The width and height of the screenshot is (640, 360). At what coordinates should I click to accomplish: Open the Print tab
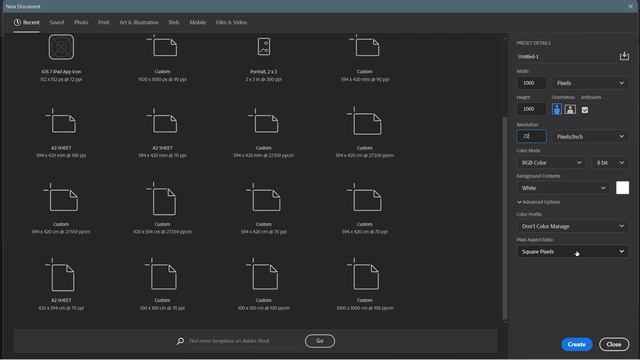click(104, 22)
